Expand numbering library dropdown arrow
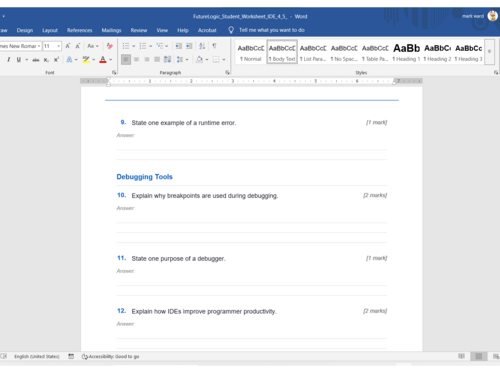This screenshot has width=500, height=375. [x=150, y=46]
